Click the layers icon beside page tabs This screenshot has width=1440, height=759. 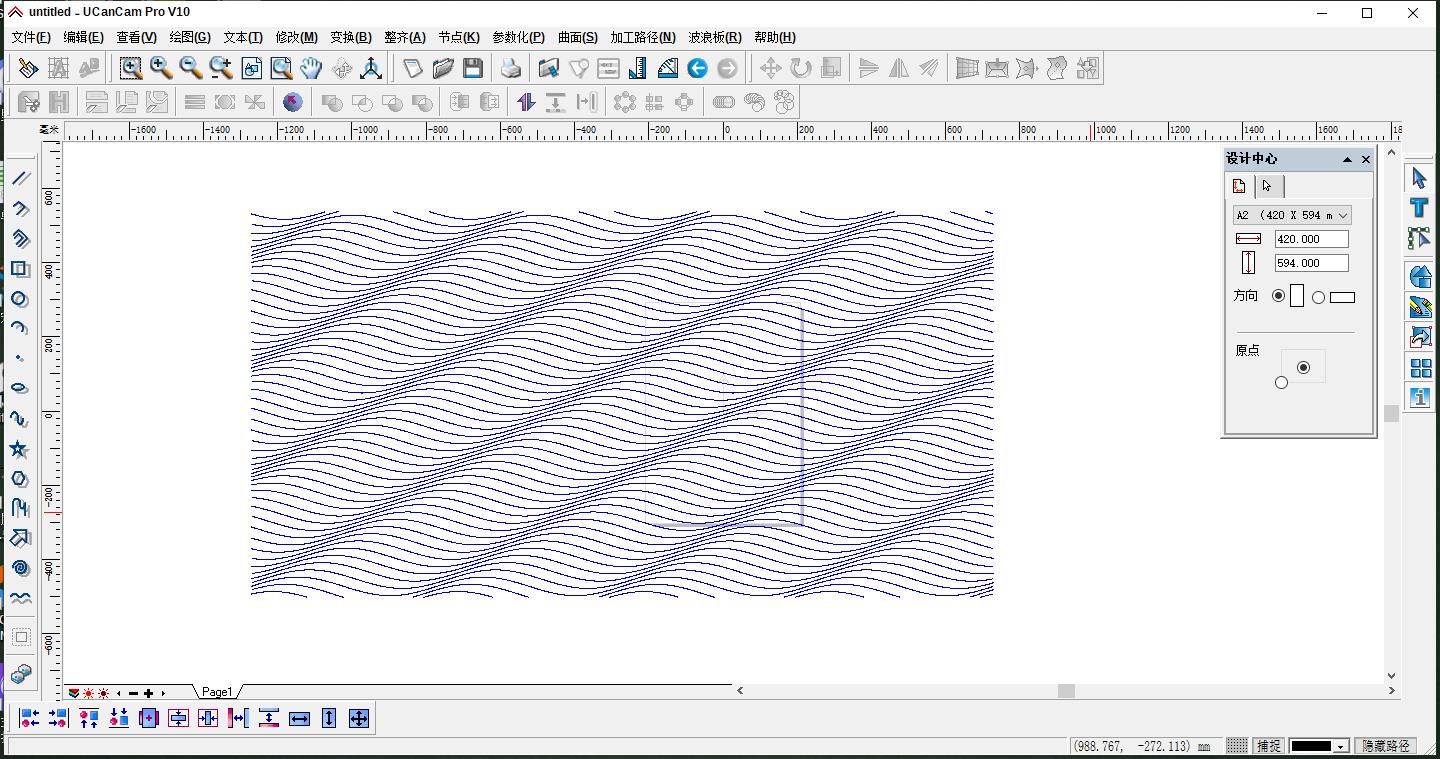coord(74,693)
